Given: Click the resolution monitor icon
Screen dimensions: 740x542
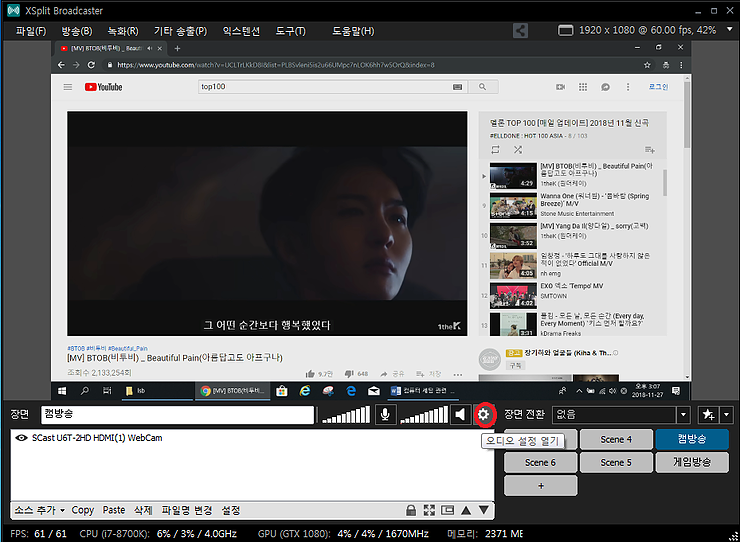Looking at the screenshot, I should tap(565, 31).
